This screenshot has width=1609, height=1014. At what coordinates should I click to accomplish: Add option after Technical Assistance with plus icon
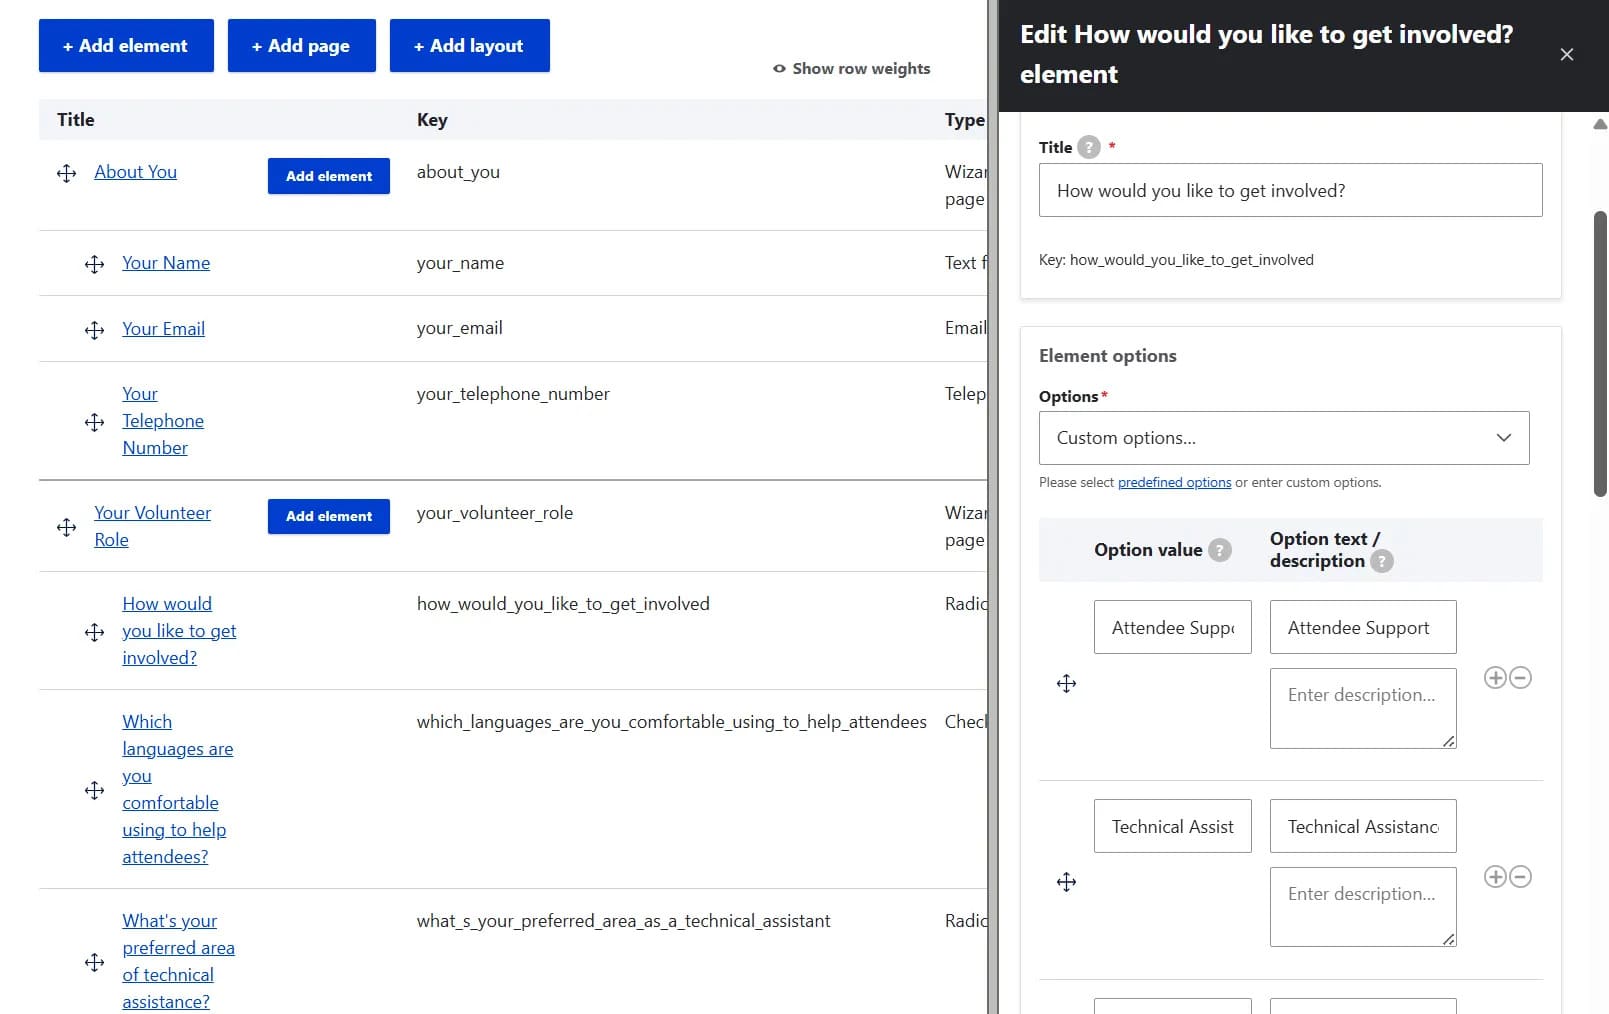coord(1495,877)
